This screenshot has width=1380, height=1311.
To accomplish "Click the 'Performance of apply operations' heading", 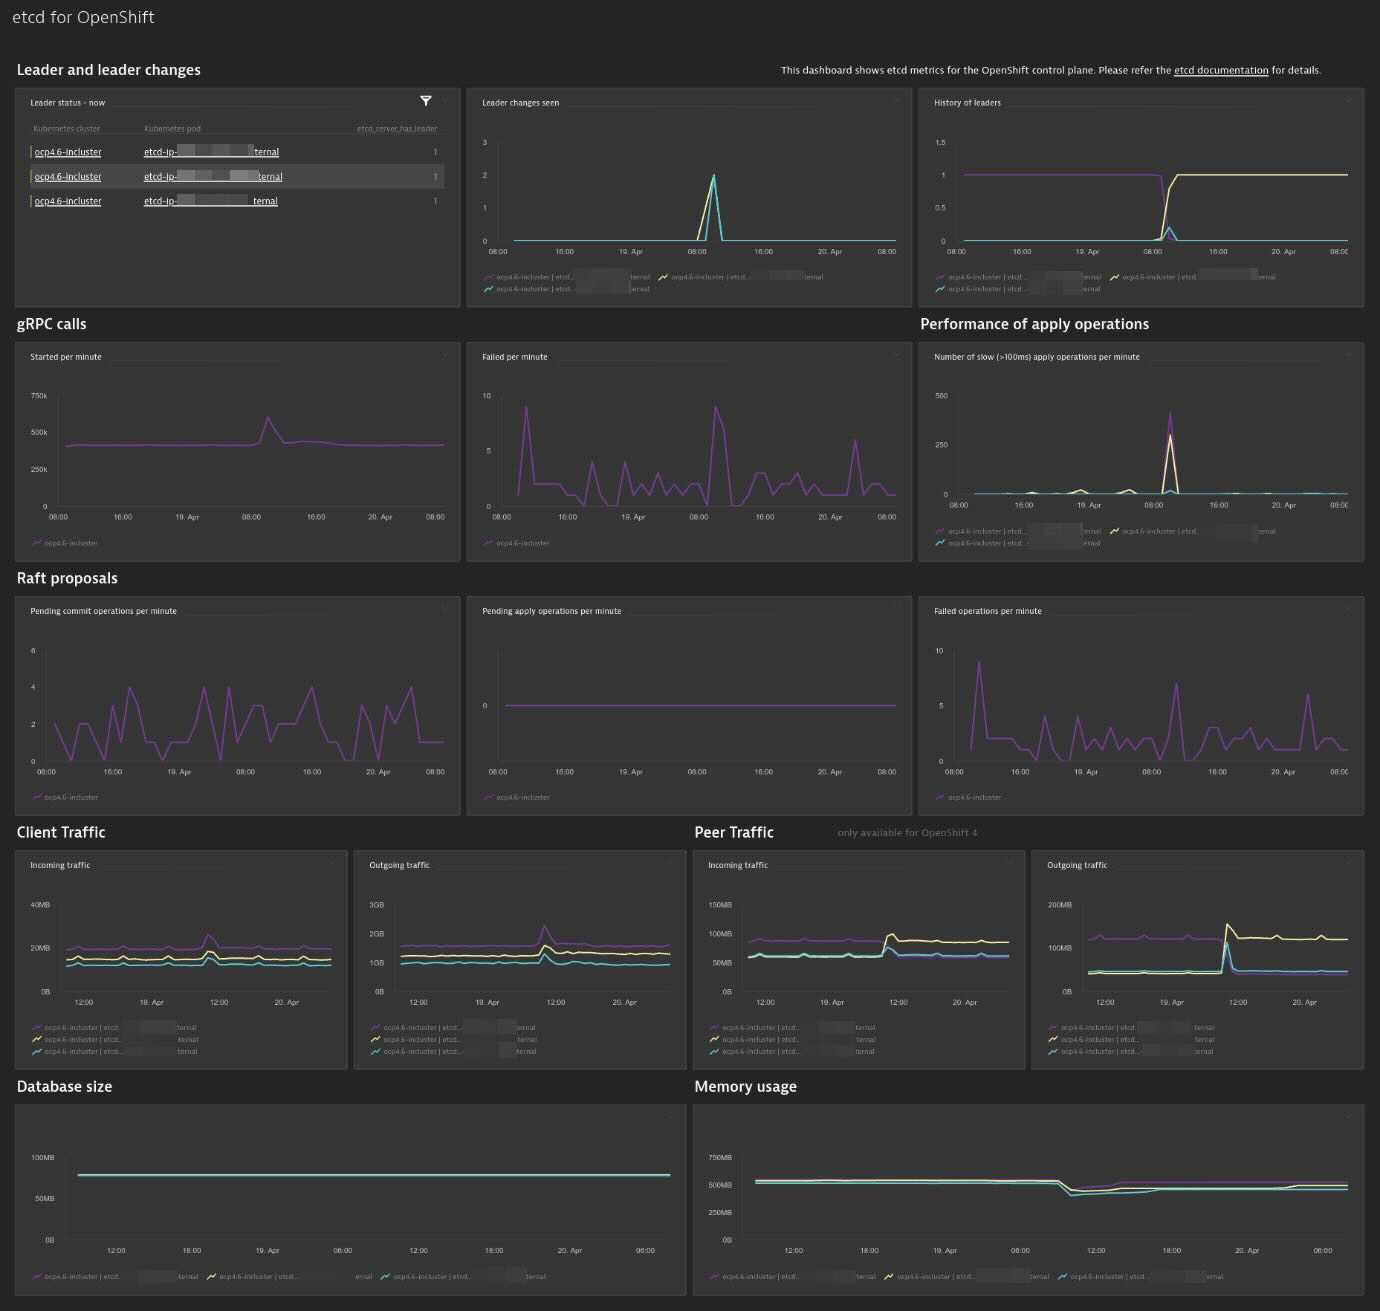I will [x=1035, y=324].
